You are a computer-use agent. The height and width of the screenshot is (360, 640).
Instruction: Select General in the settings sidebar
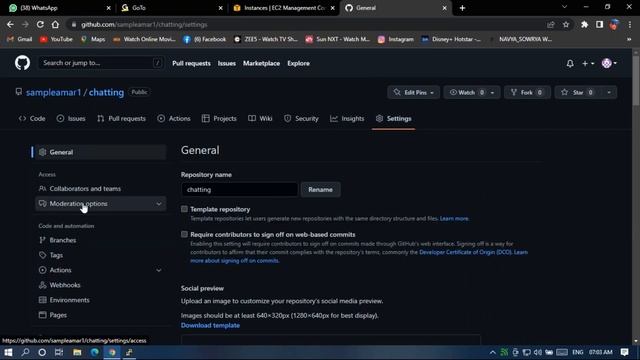pyautogui.click(x=99, y=152)
